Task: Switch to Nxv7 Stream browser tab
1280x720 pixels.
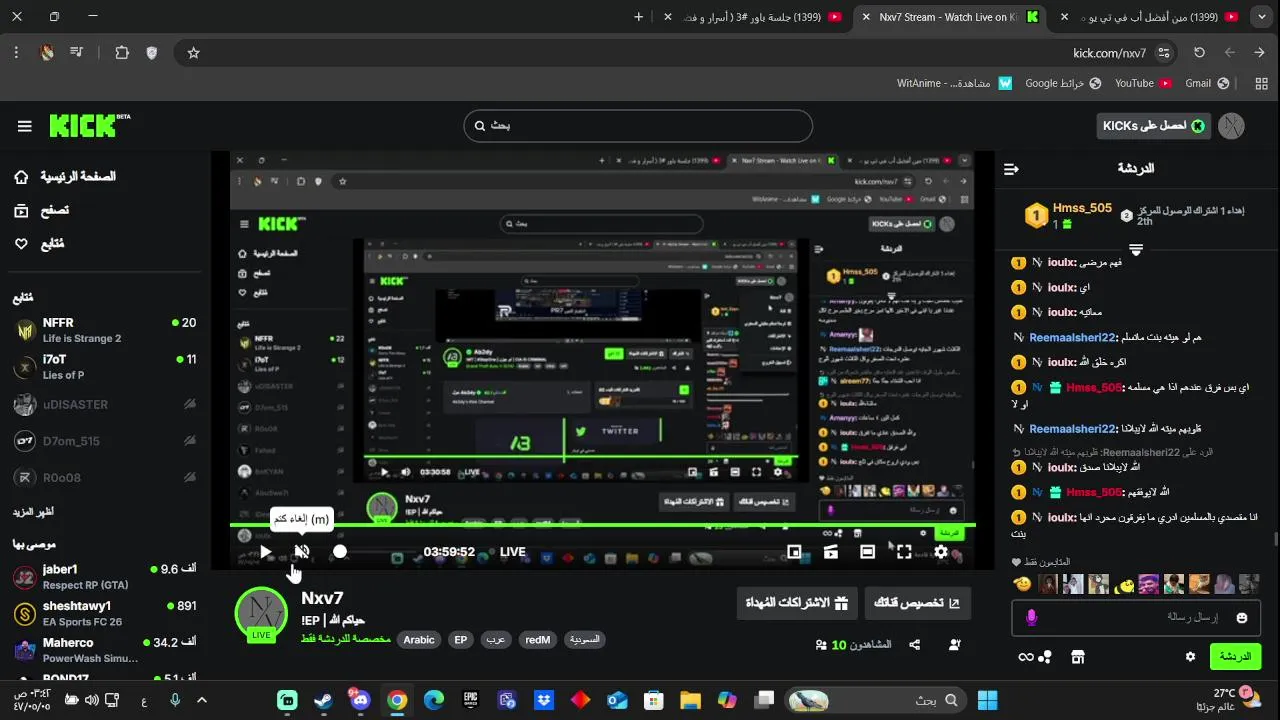Action: [950, 17]
